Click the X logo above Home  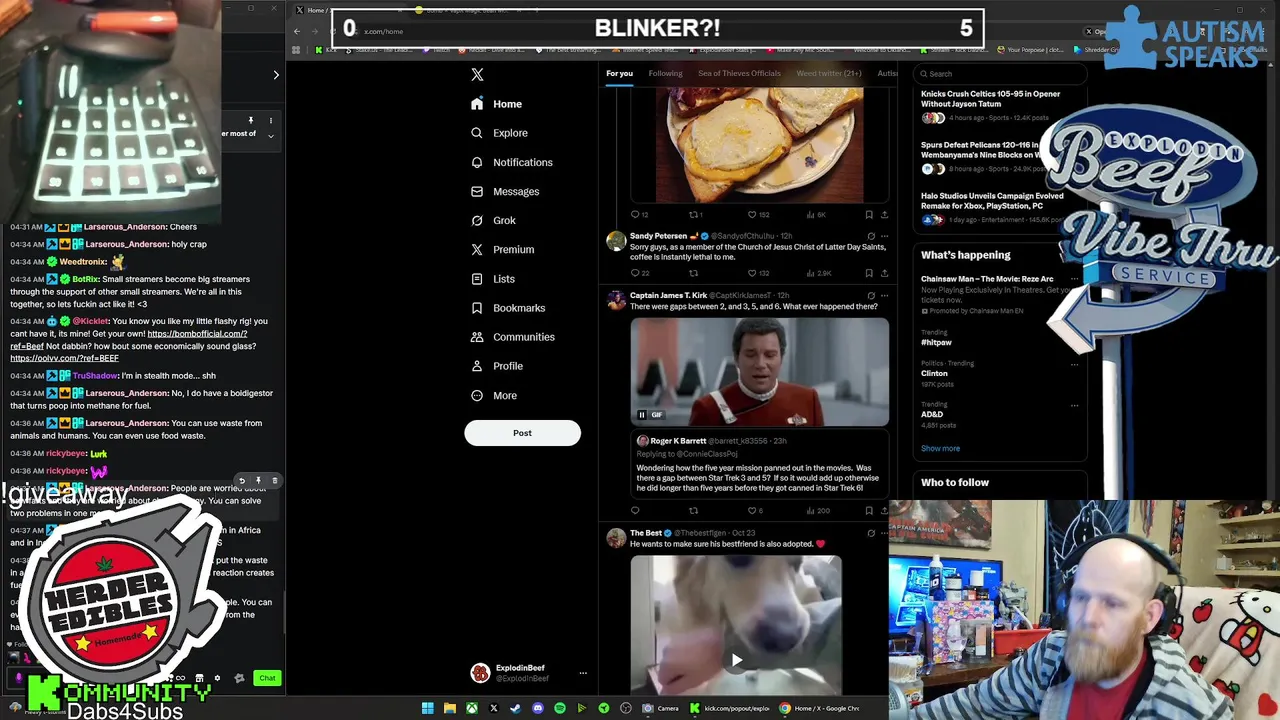click(477, 75)
